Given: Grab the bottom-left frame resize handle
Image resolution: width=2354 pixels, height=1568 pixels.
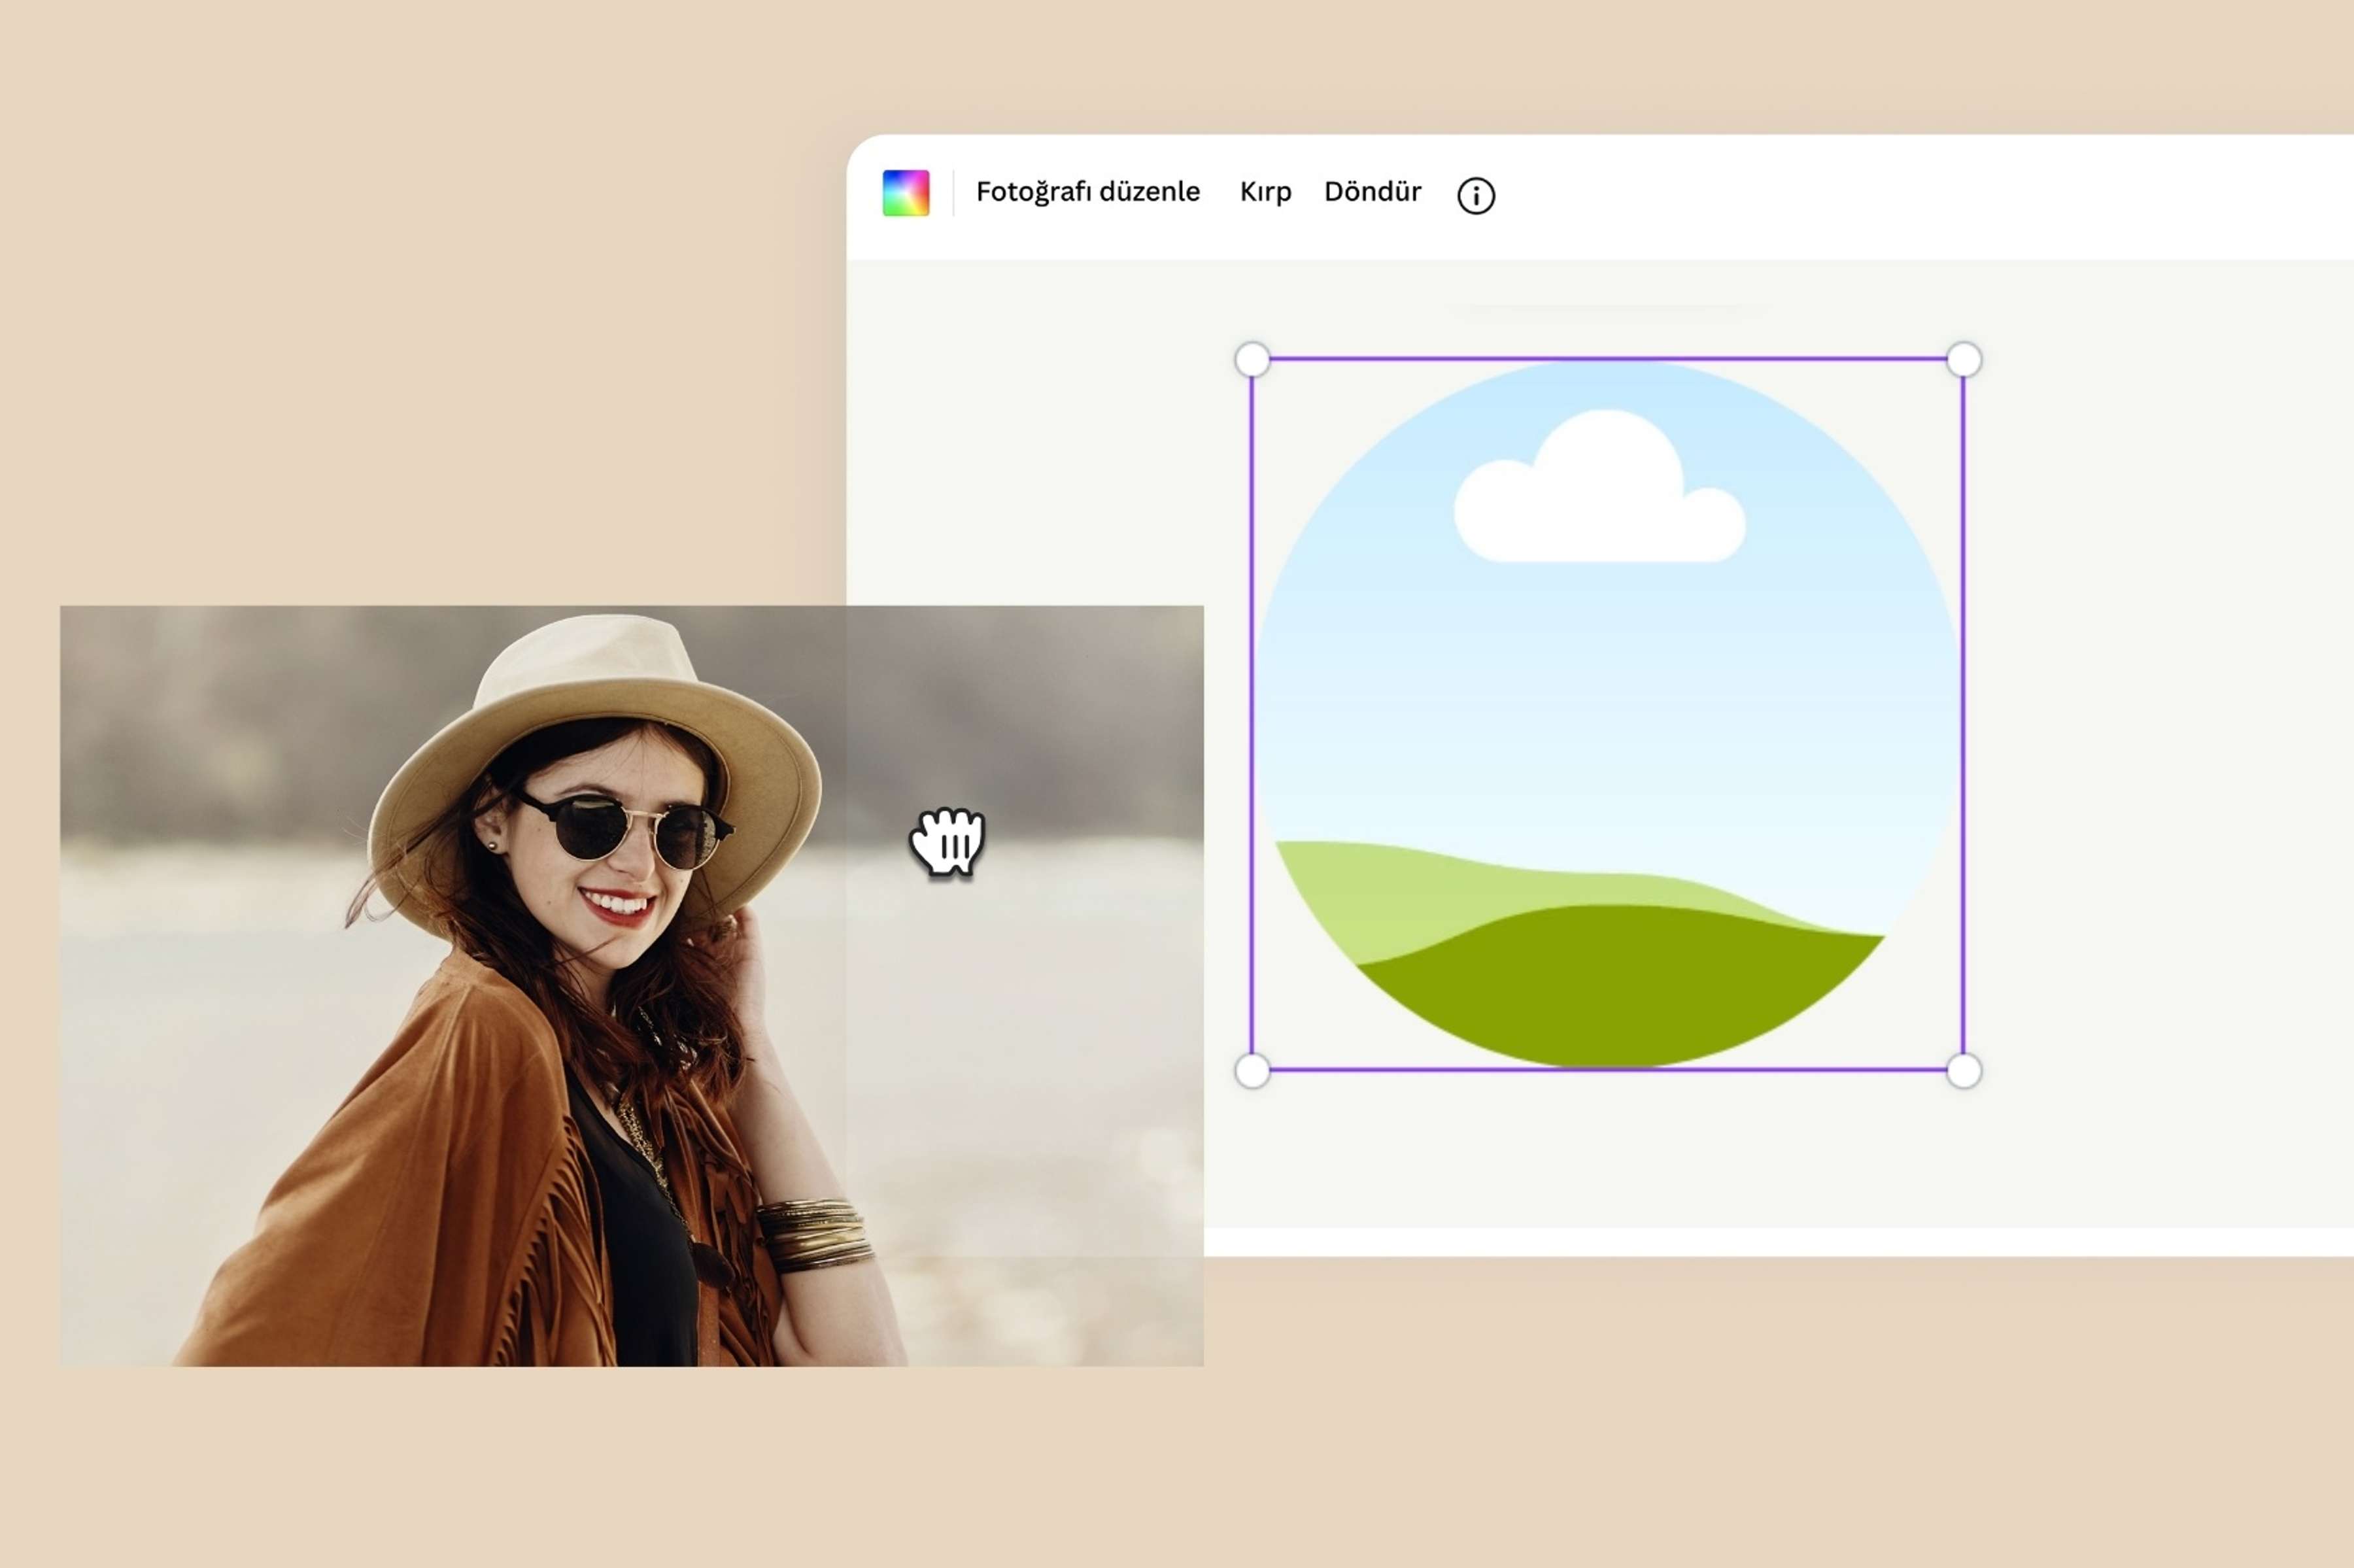Looking at the screenshot, I should [x=1252, y=1070].
